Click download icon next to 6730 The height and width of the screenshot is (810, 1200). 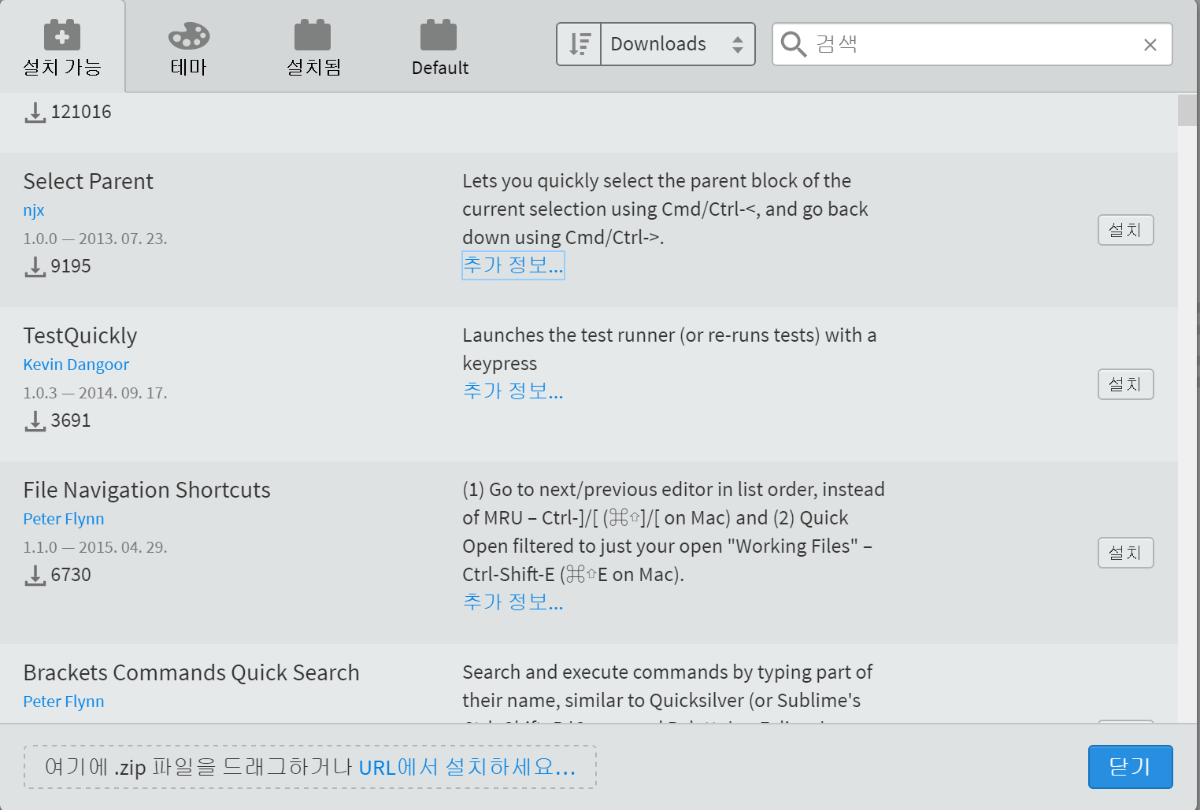(x=35, y=574)
